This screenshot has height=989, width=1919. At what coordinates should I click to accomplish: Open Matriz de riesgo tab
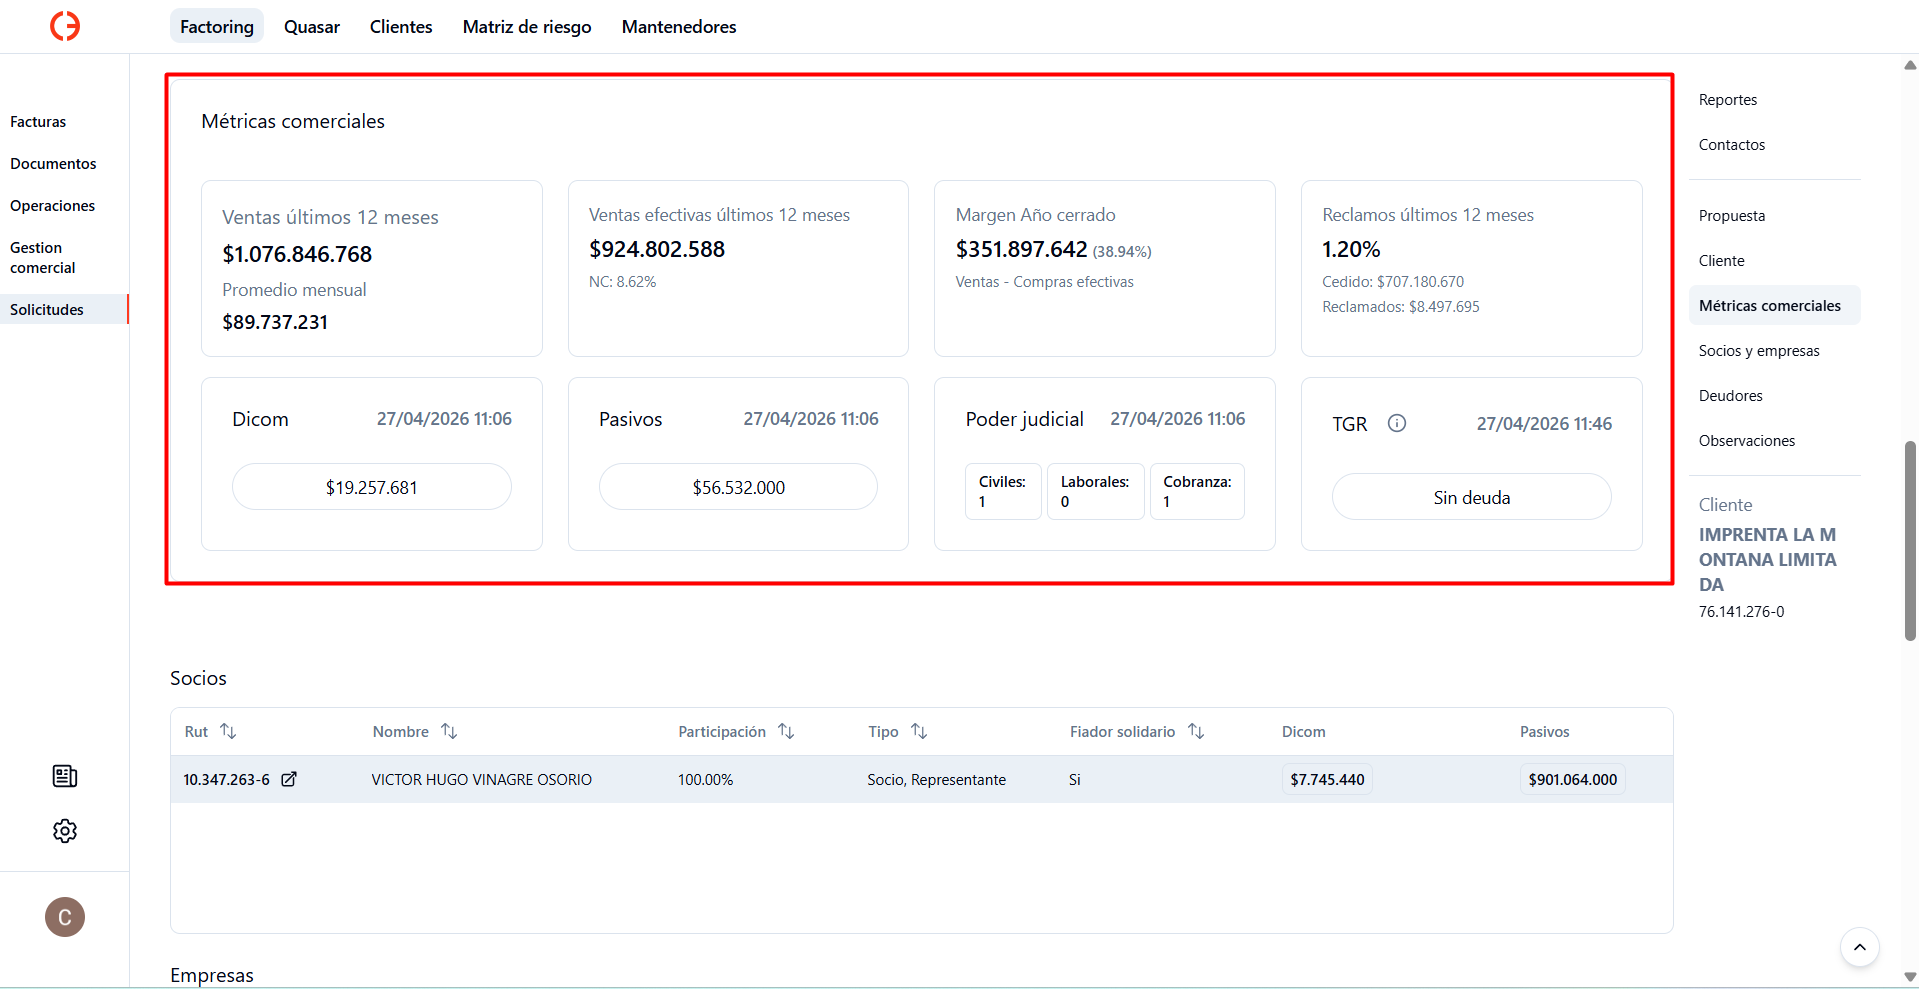point(527,27)
